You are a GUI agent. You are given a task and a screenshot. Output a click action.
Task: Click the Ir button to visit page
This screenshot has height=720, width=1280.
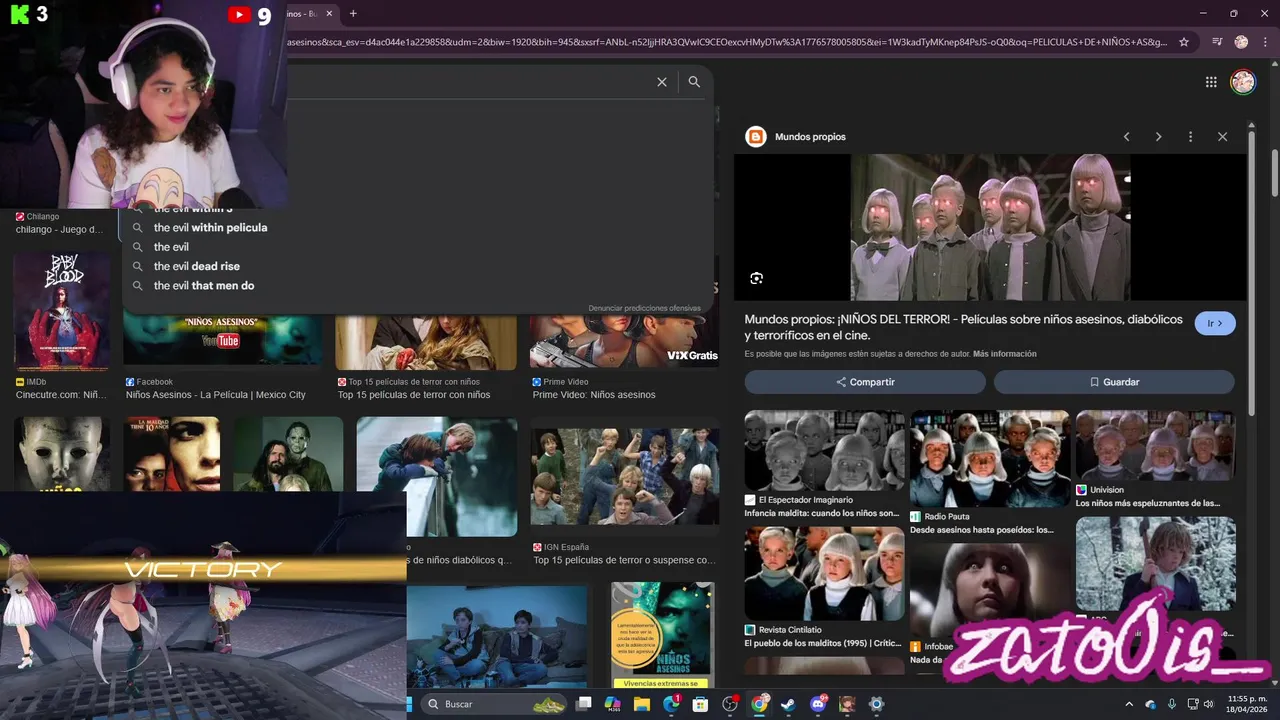[x=1215, y=323]
